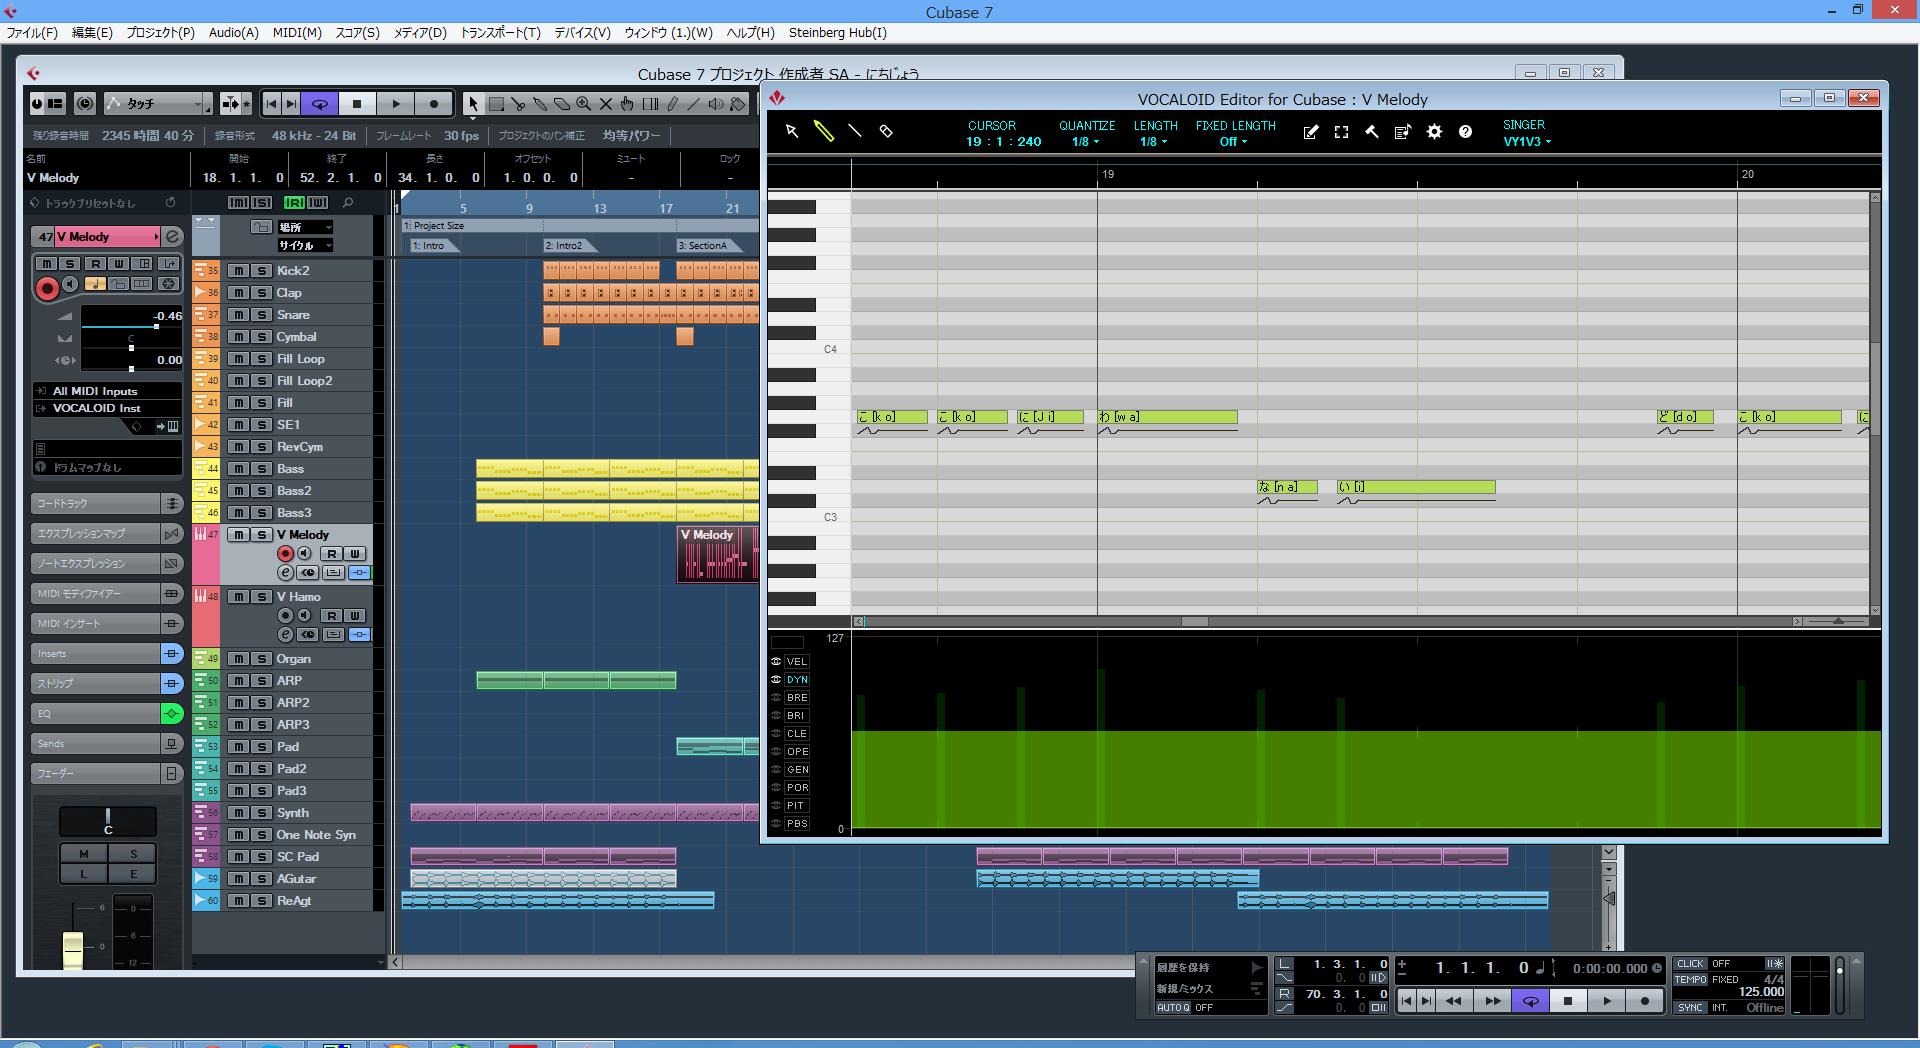Image resolution: width=1920 pixels, height=1048 pixels.
Task: Select the V Melody clip in arrangement
Action: click(x=717, y=554)
